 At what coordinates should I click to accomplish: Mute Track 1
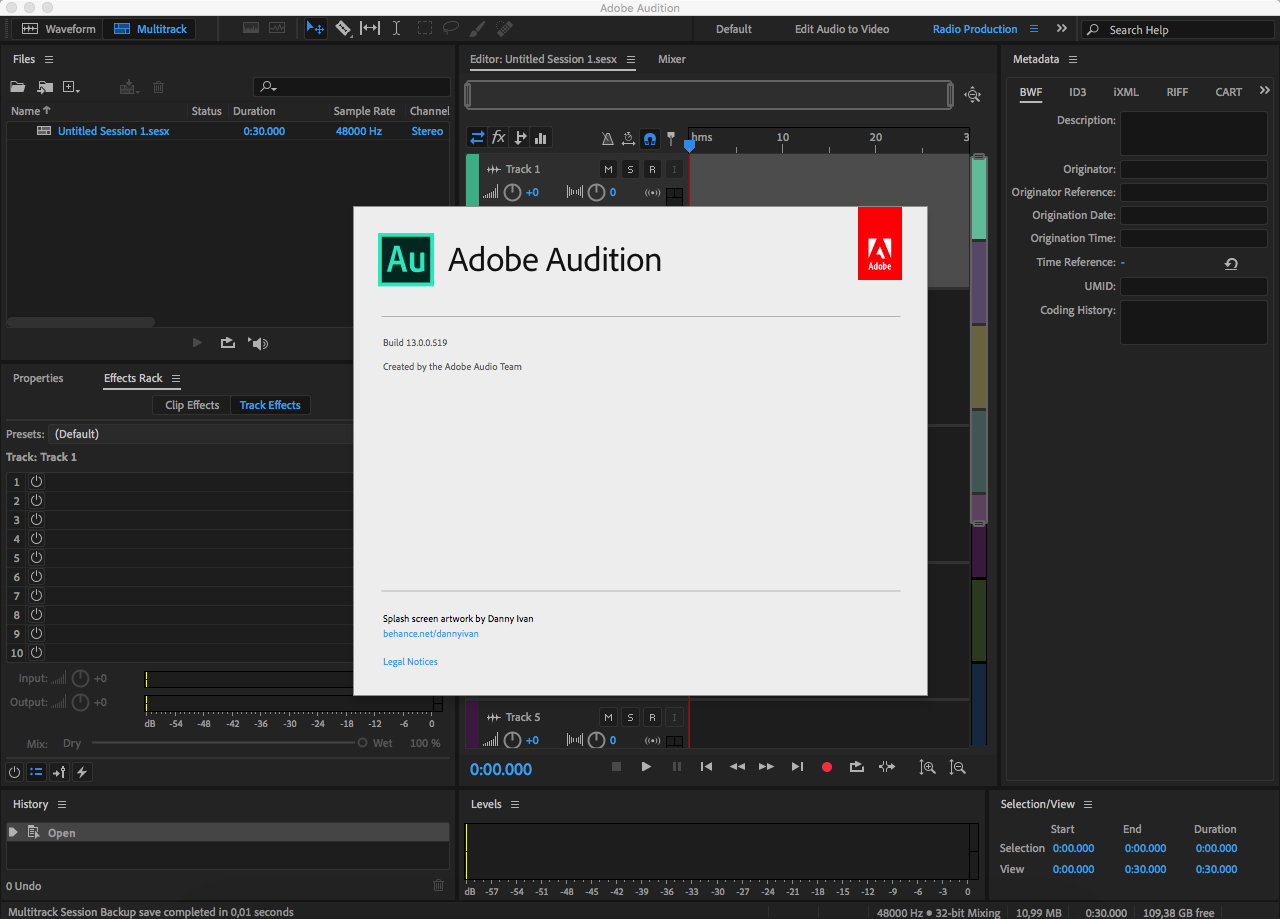click(608, 169)
